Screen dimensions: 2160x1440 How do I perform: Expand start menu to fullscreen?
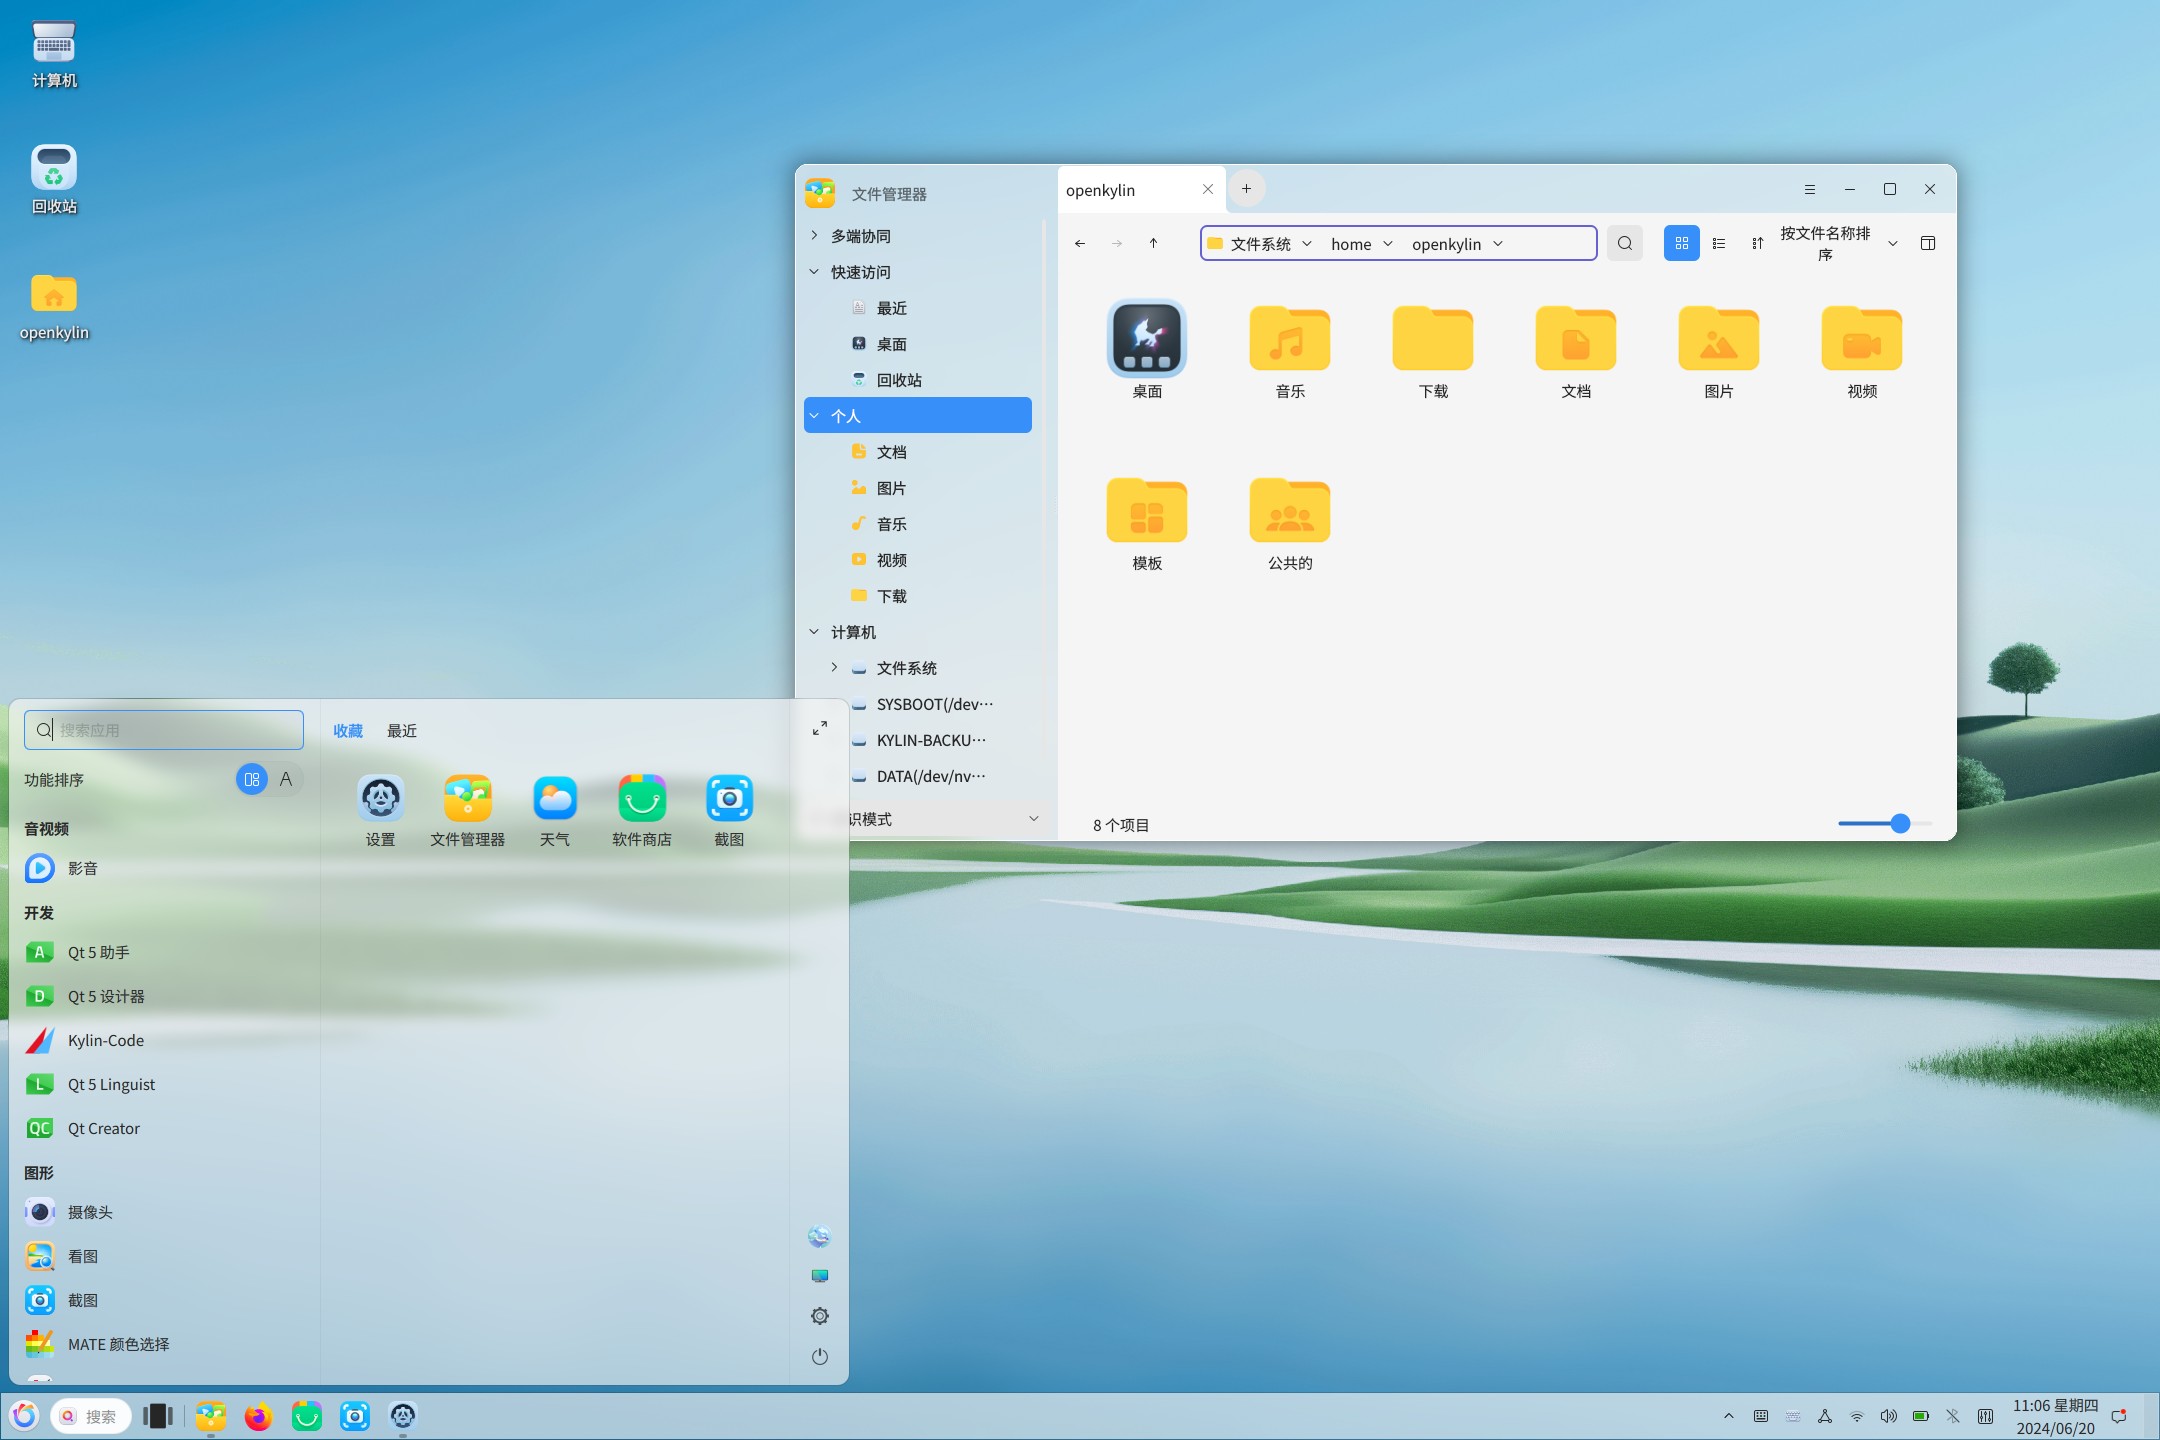820,728
